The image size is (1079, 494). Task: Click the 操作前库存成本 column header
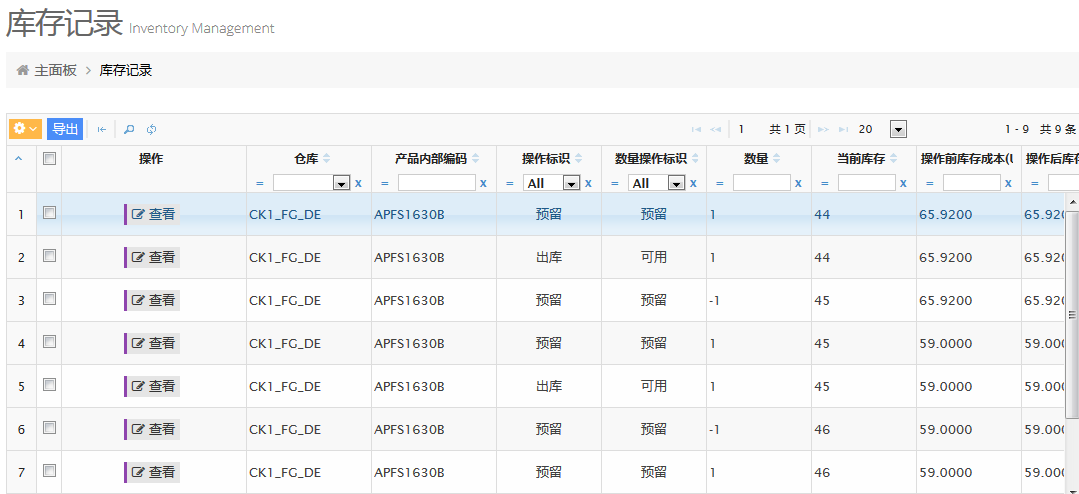968,159
